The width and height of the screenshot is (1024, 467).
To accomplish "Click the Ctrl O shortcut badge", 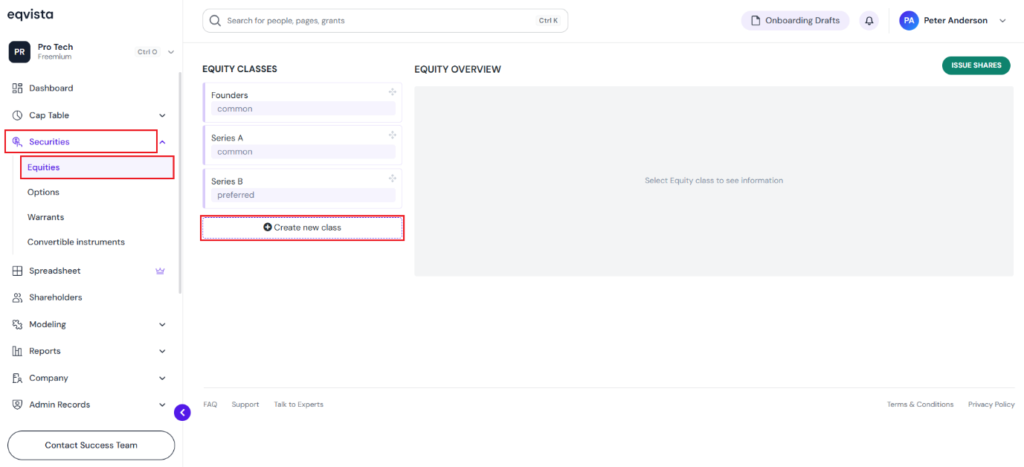I will 148,52.
